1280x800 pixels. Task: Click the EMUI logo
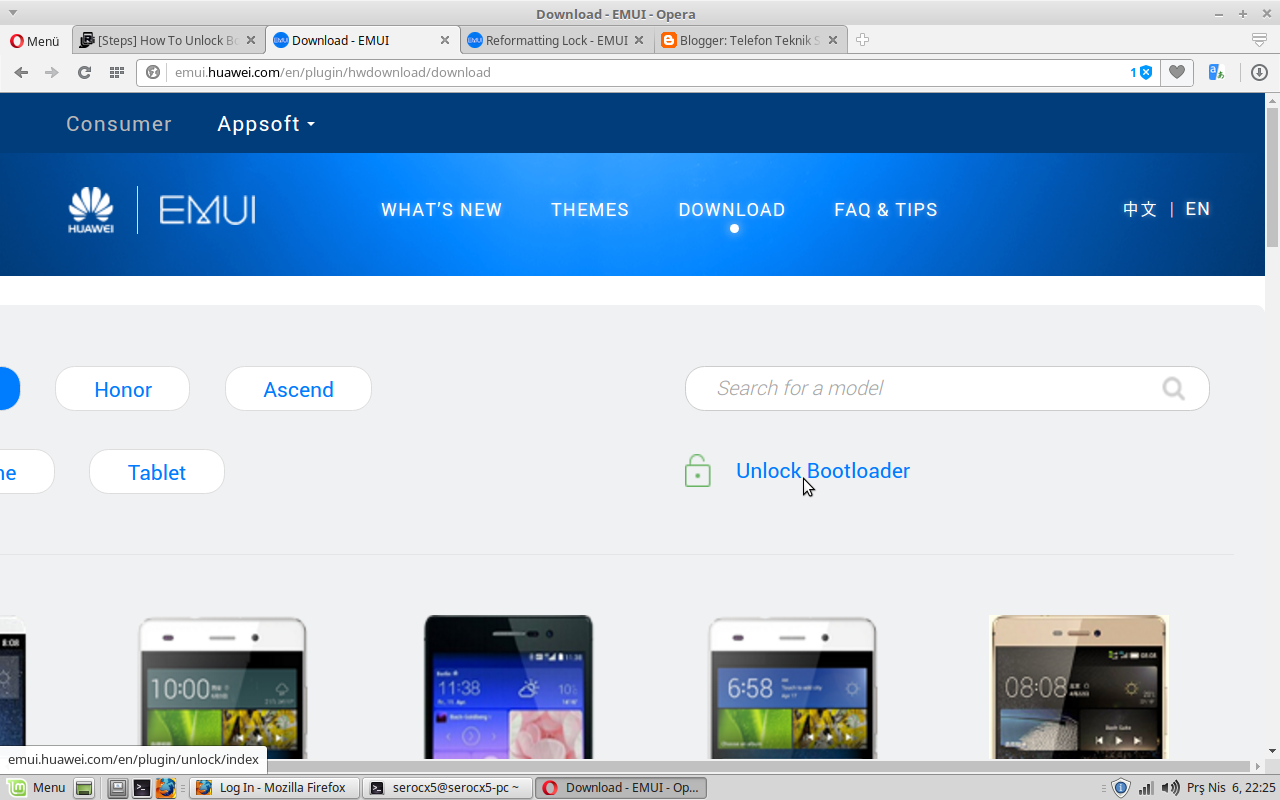point(207,210)
